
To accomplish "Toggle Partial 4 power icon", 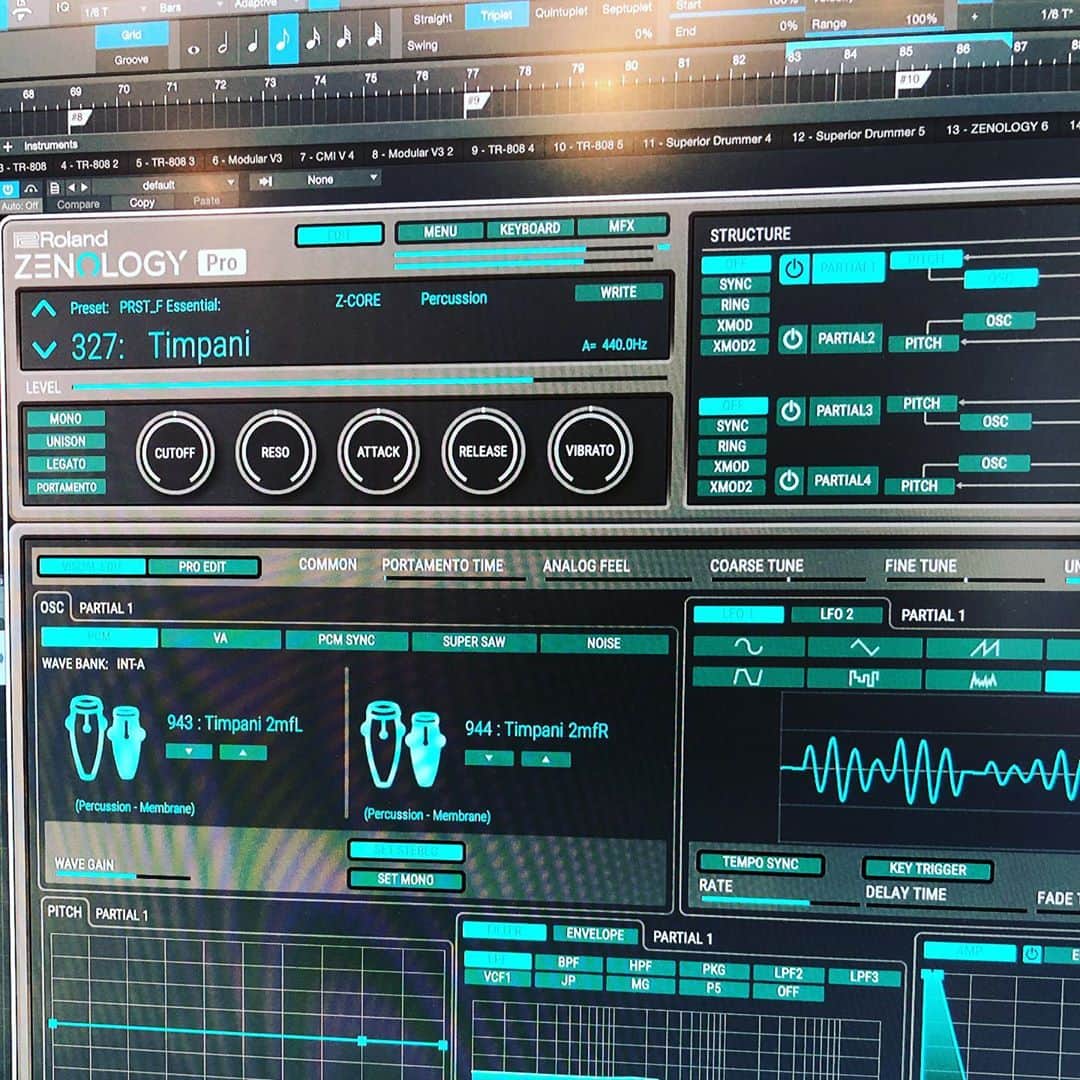I will 789,481.
